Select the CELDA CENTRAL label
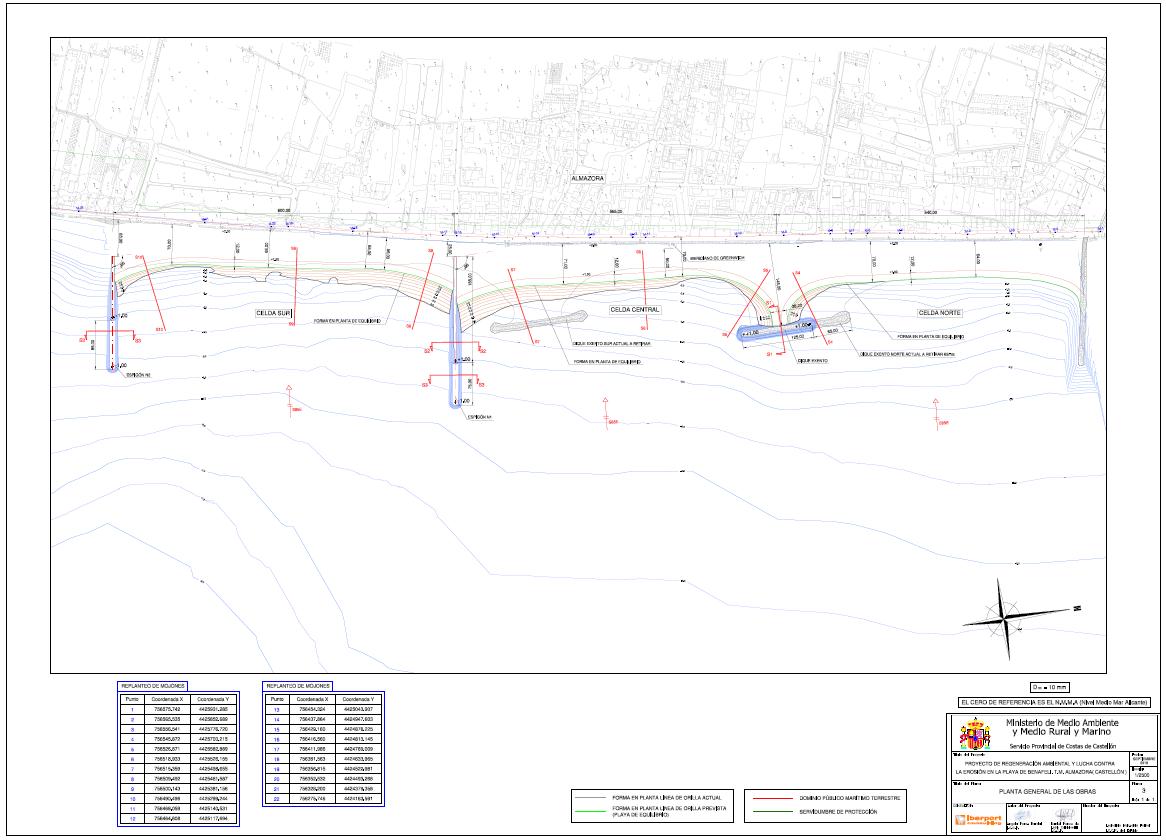The image size is (1166, 840). 634,310
